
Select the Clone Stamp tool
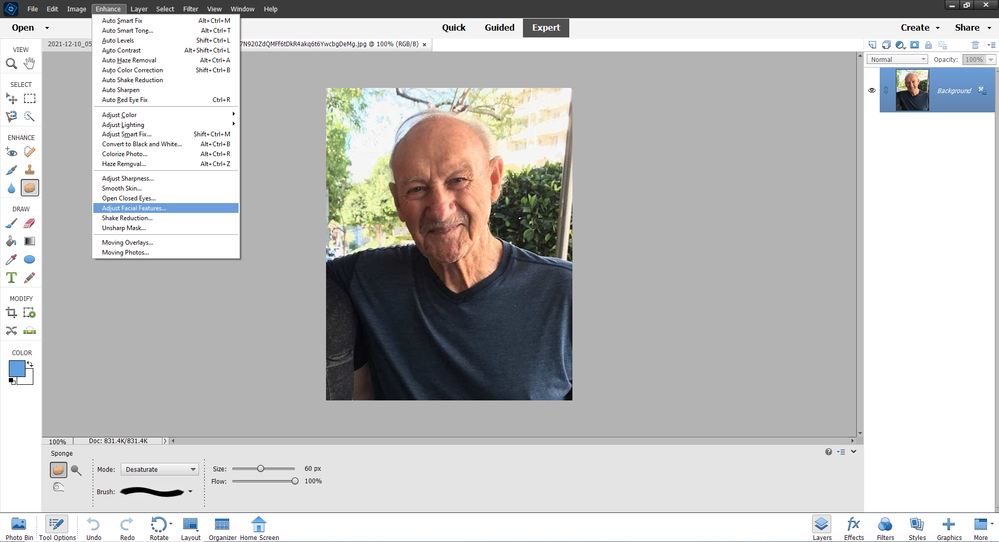click(29, 170)
